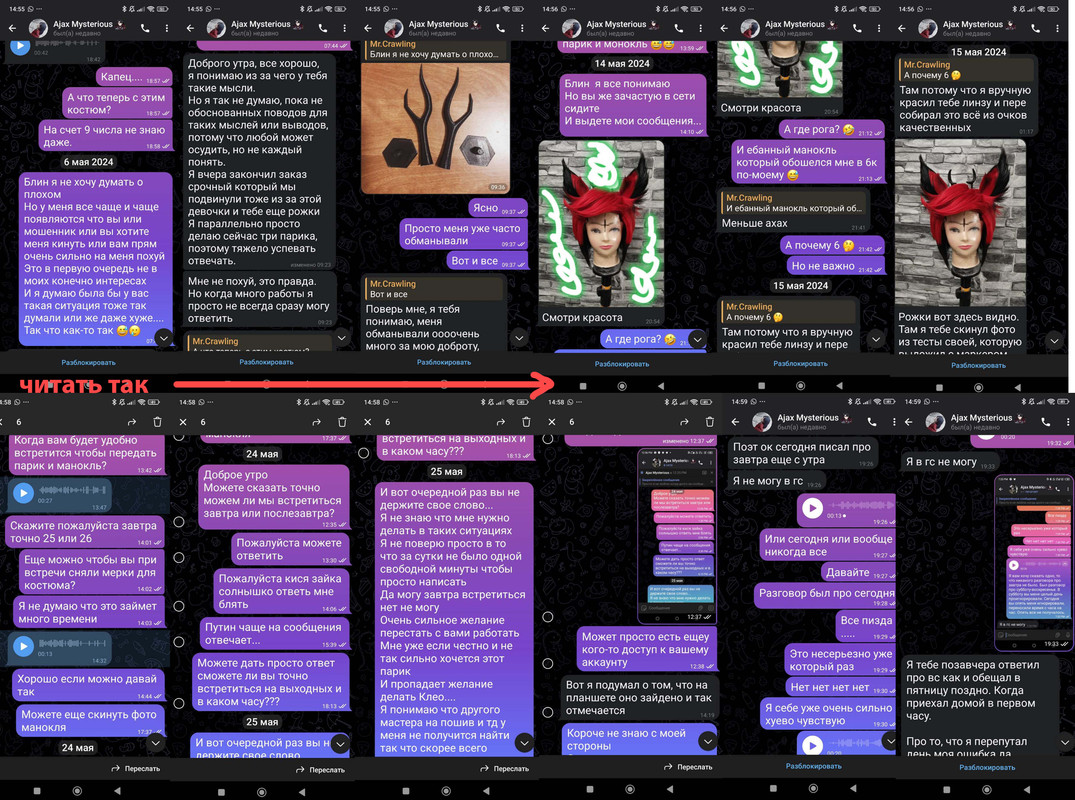Back arrow in the 'Меньше ахах' chat header
The image size is (1075, 800).
coord(724,28)
